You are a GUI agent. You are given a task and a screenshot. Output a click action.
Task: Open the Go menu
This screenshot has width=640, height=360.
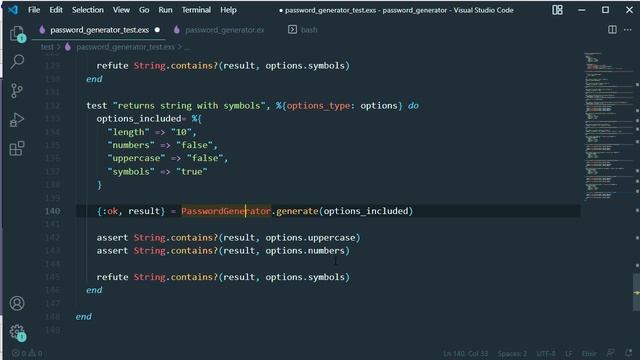click(144, 10)
